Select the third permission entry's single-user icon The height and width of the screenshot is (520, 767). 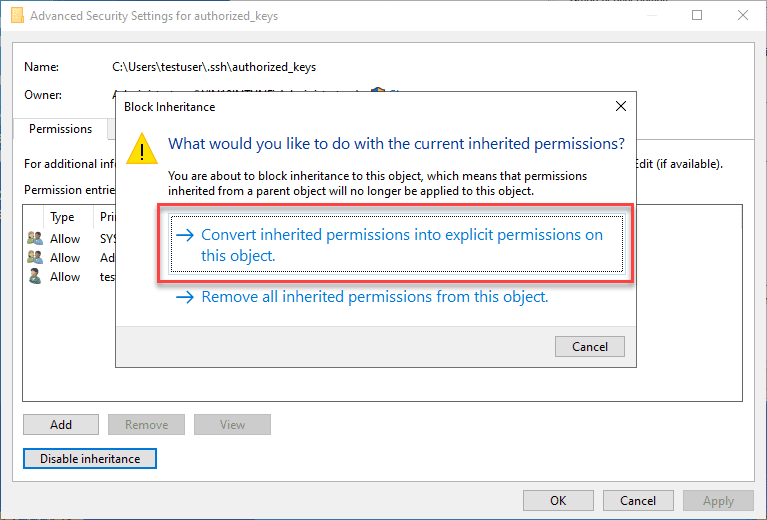pyautogui.click(x=35, y=277)
